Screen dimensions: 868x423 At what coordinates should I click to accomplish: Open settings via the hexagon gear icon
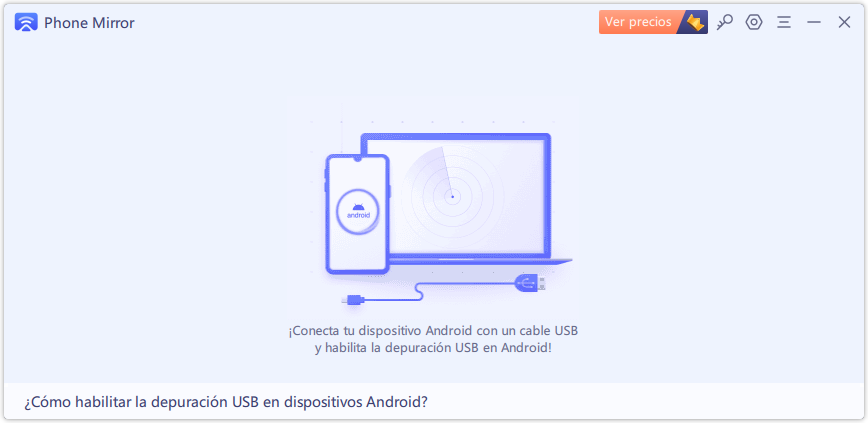pos(753,22)
